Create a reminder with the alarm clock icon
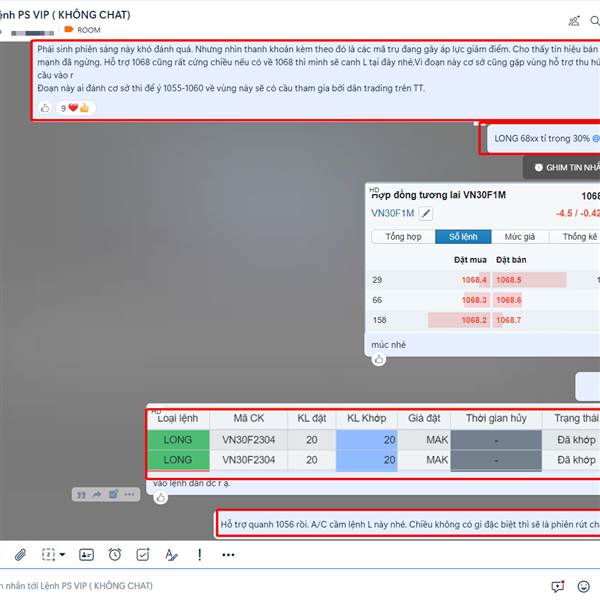Screen dimensions: 600x600 pyautogui.click(x=115, y=554)
